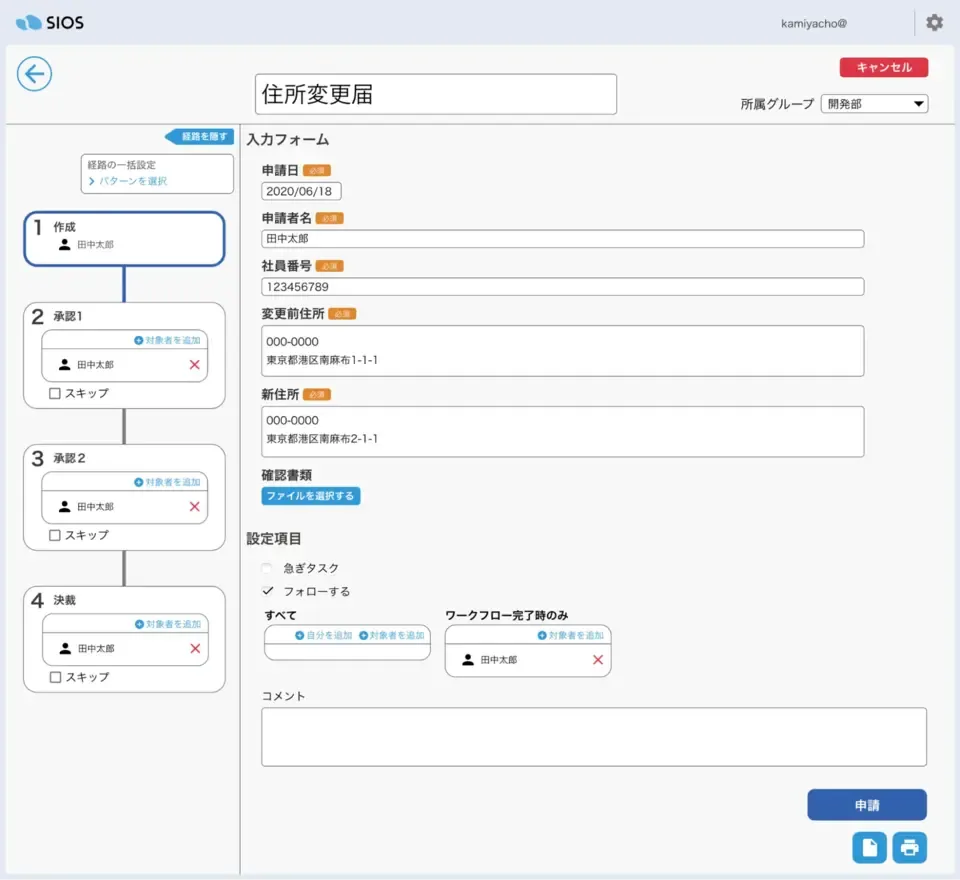The height and width of the screenshot is (880, 960).
Task: Go back using the circular arrow icon
Action: tap(34, 74)
